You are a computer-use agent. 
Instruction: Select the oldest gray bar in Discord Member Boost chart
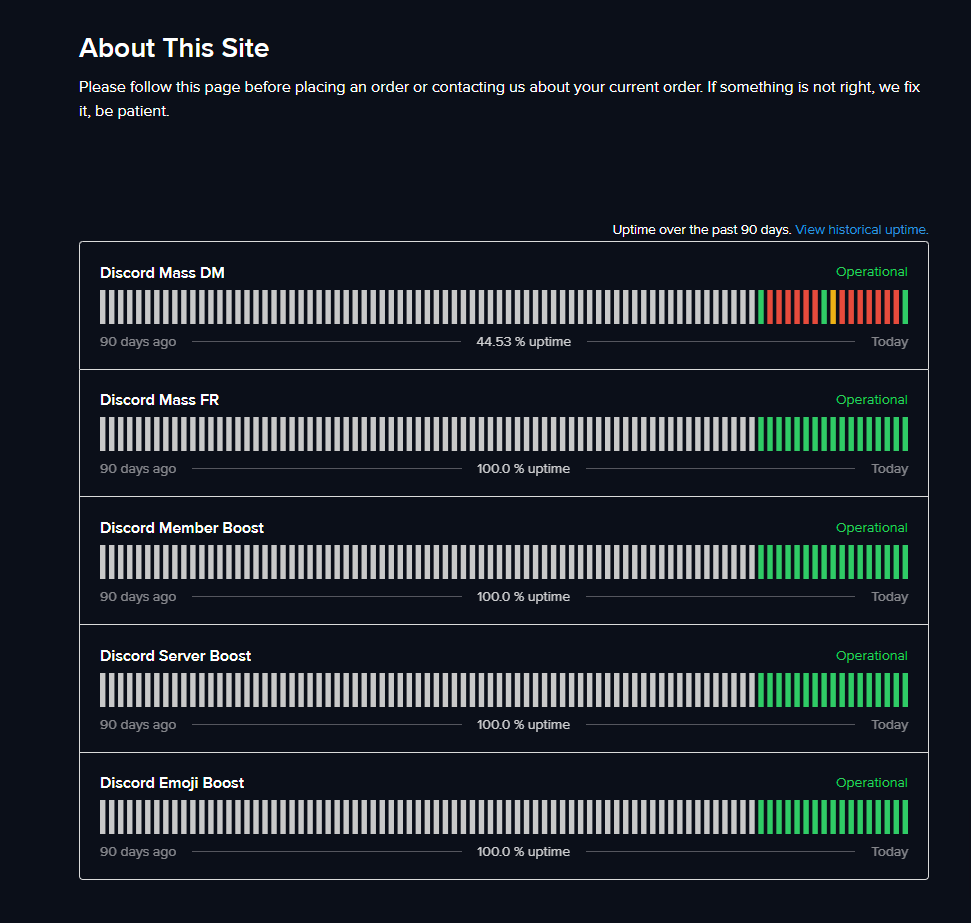click(103, 562)
